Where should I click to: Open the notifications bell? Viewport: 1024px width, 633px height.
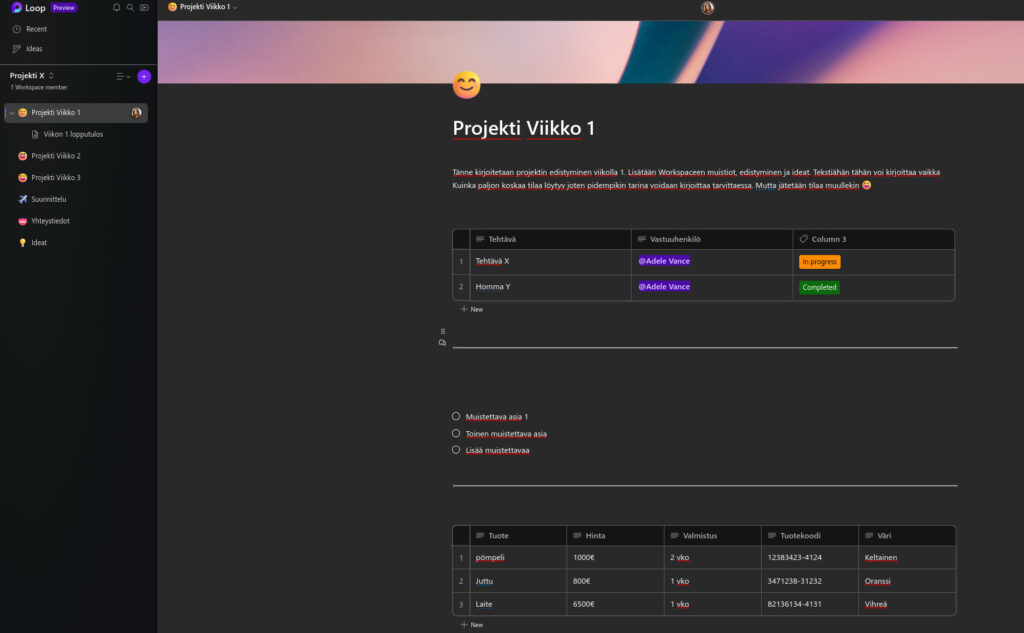116,7
